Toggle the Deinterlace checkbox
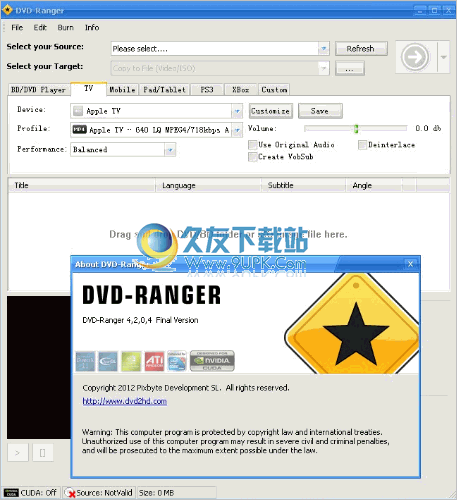The image size is (457, 500). pos(362,145)
